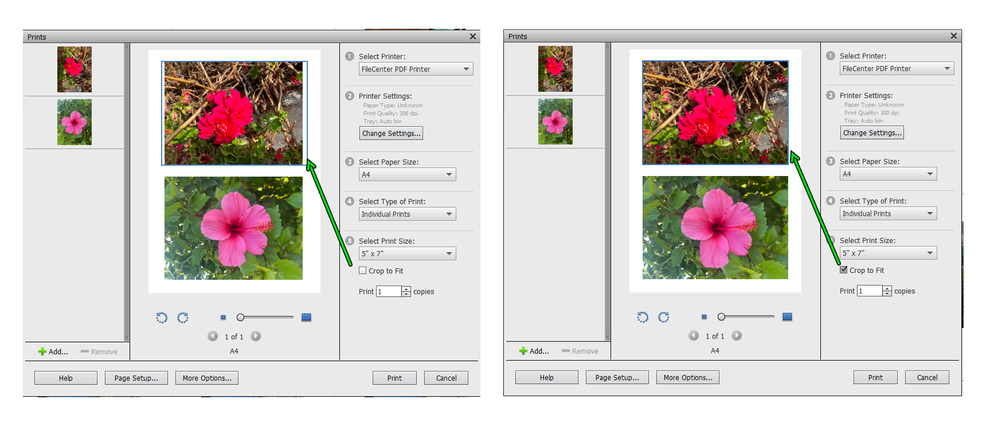Uncheck the checked Crop to Fit box
998x426 pixels.
844,270
